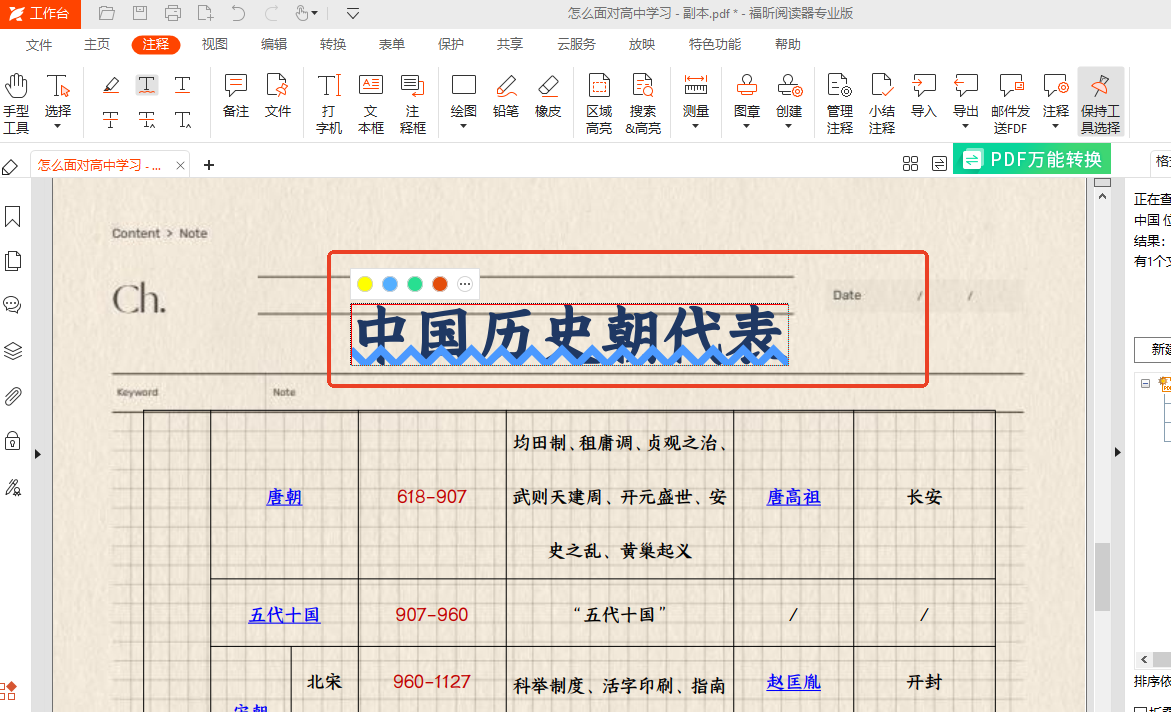Toggle the Keep Tool Selected (保持工具选择) button
Viewport: 1171px width, 712px height.
[x=1100, y=102]
